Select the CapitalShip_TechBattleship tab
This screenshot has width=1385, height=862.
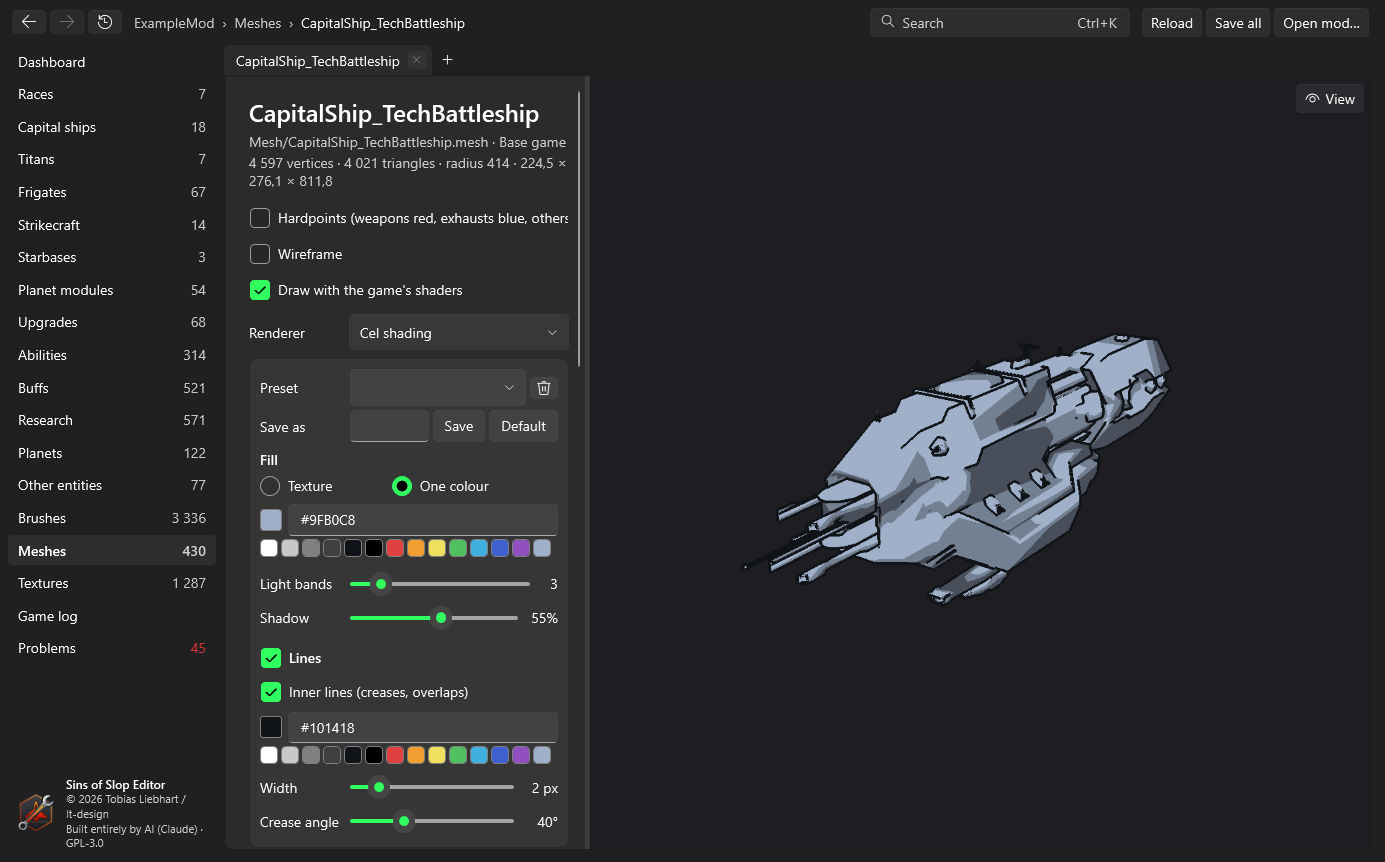click(328, 61)
